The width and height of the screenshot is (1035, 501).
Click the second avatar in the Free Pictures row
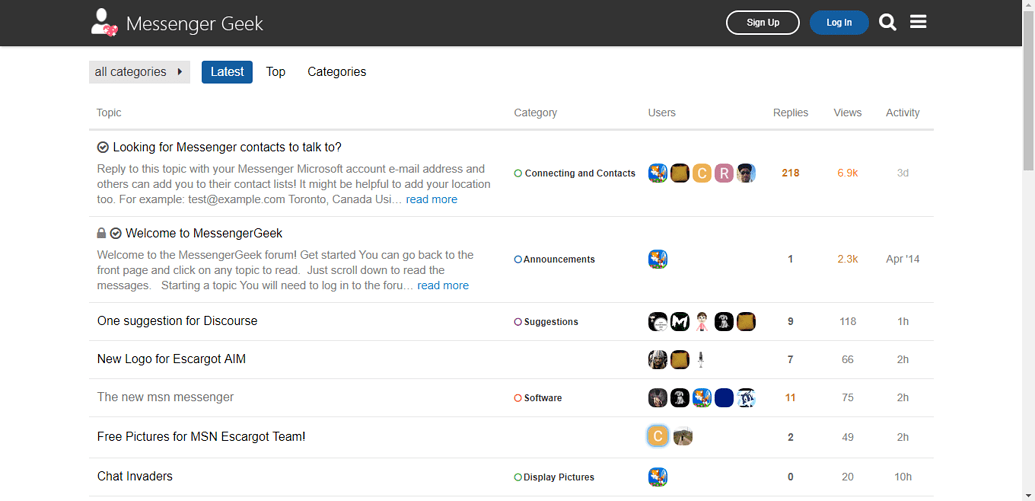pos(683,436)
